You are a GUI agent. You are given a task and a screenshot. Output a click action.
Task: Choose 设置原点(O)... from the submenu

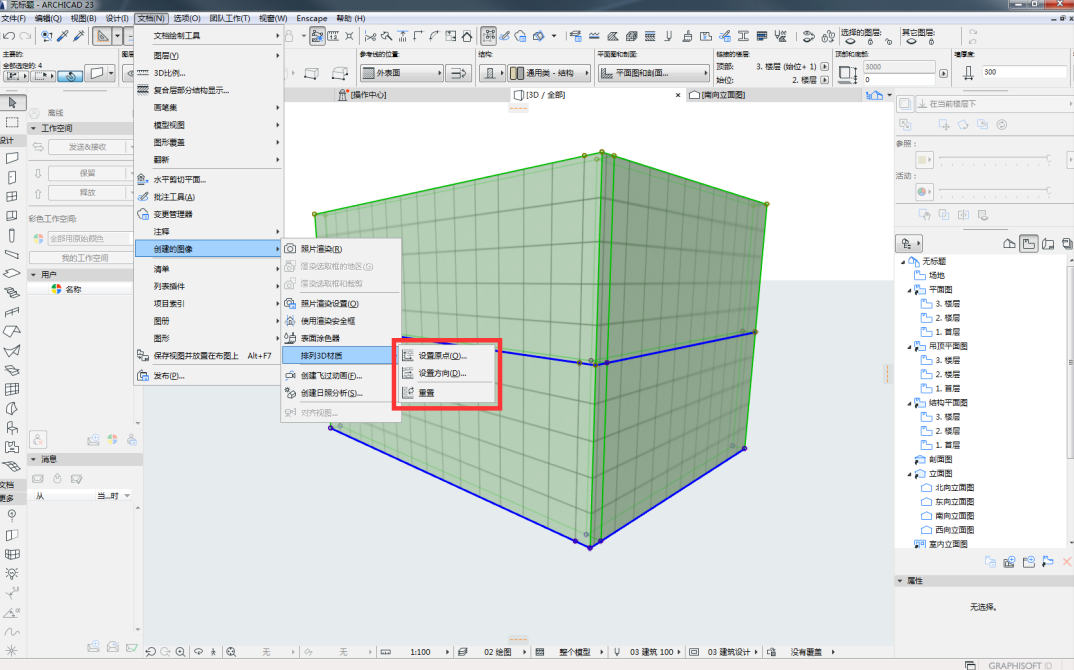[447, 356]
